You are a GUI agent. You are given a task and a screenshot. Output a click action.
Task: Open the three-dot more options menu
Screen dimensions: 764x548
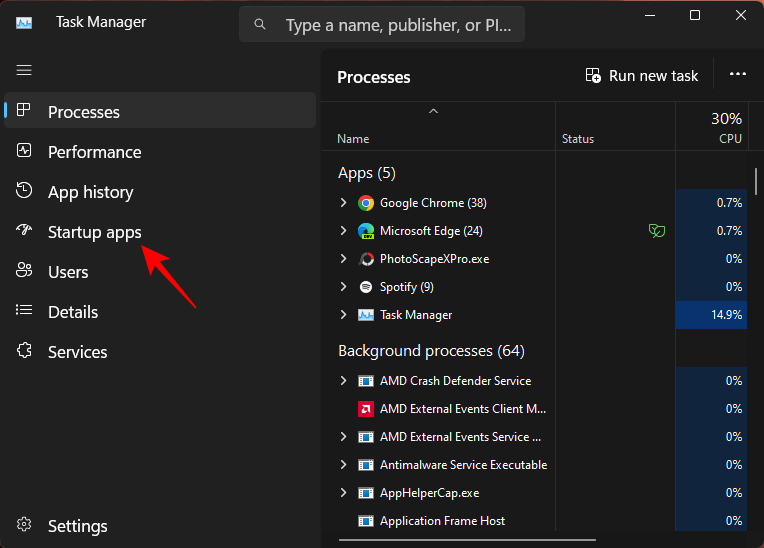(738, 75)
